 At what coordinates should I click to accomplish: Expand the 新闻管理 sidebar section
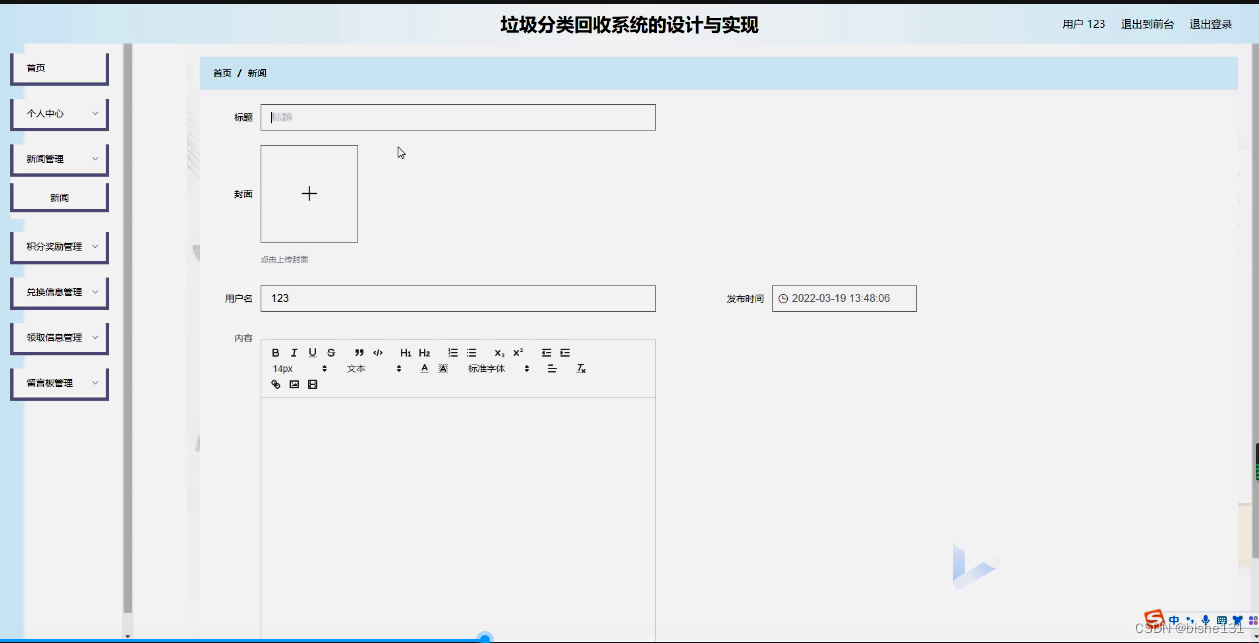(x=58, y=159)
